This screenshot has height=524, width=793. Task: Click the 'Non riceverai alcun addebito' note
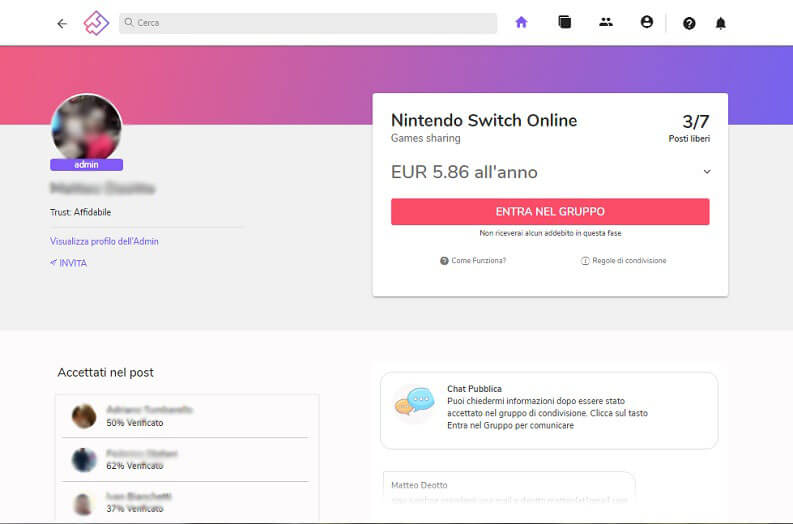point(550,233)
